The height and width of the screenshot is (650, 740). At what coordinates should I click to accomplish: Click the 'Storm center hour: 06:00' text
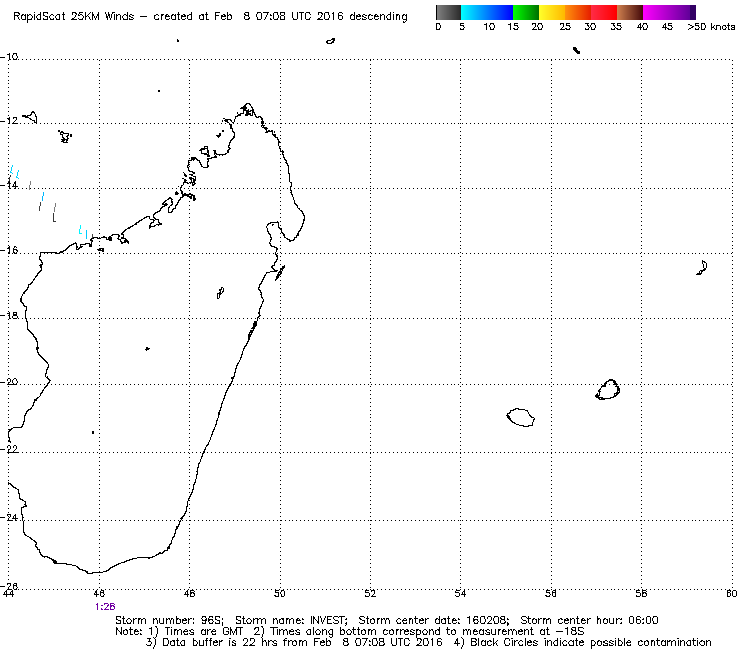coord(589,620)
